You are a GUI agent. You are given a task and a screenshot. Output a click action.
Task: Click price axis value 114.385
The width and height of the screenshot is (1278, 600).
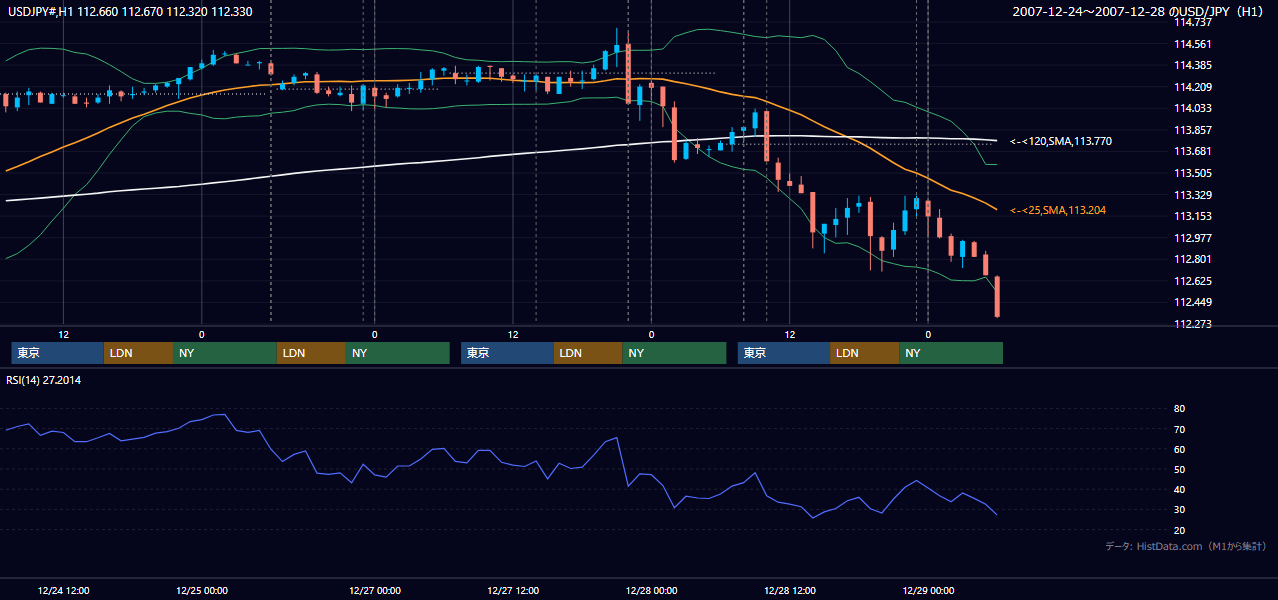1193,65
